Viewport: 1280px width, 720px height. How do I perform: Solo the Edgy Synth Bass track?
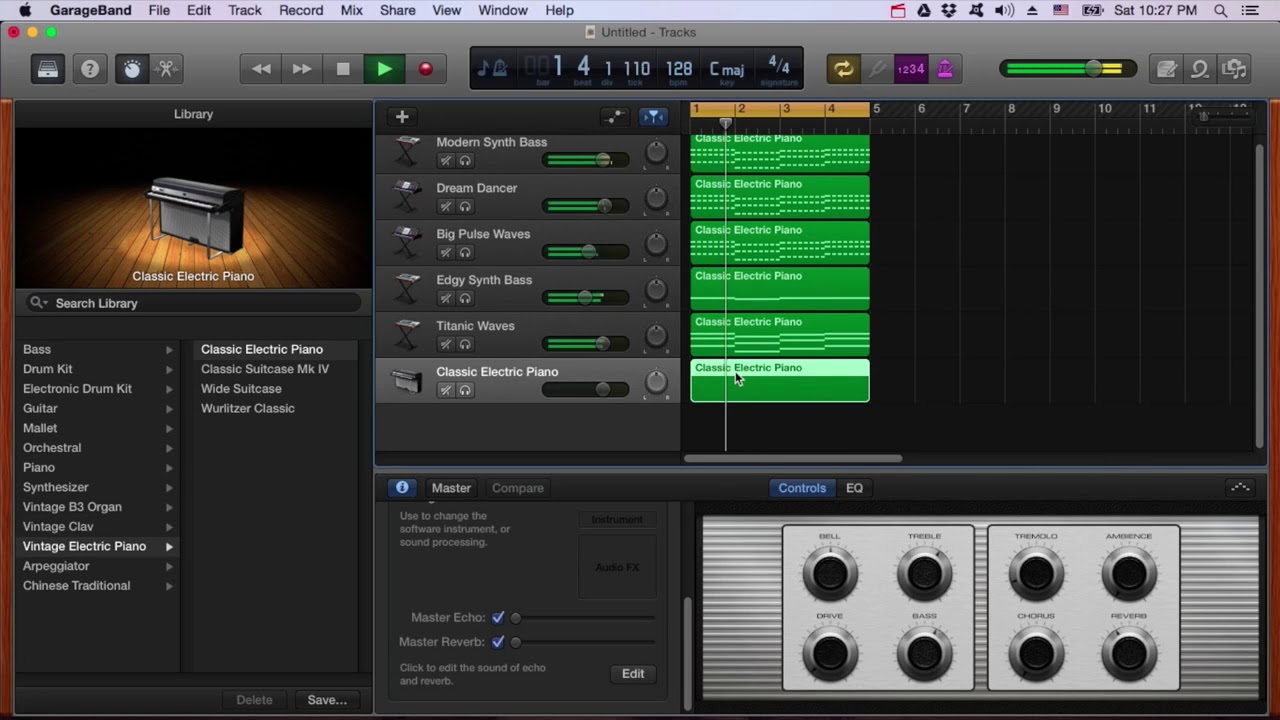click(465, 299)
